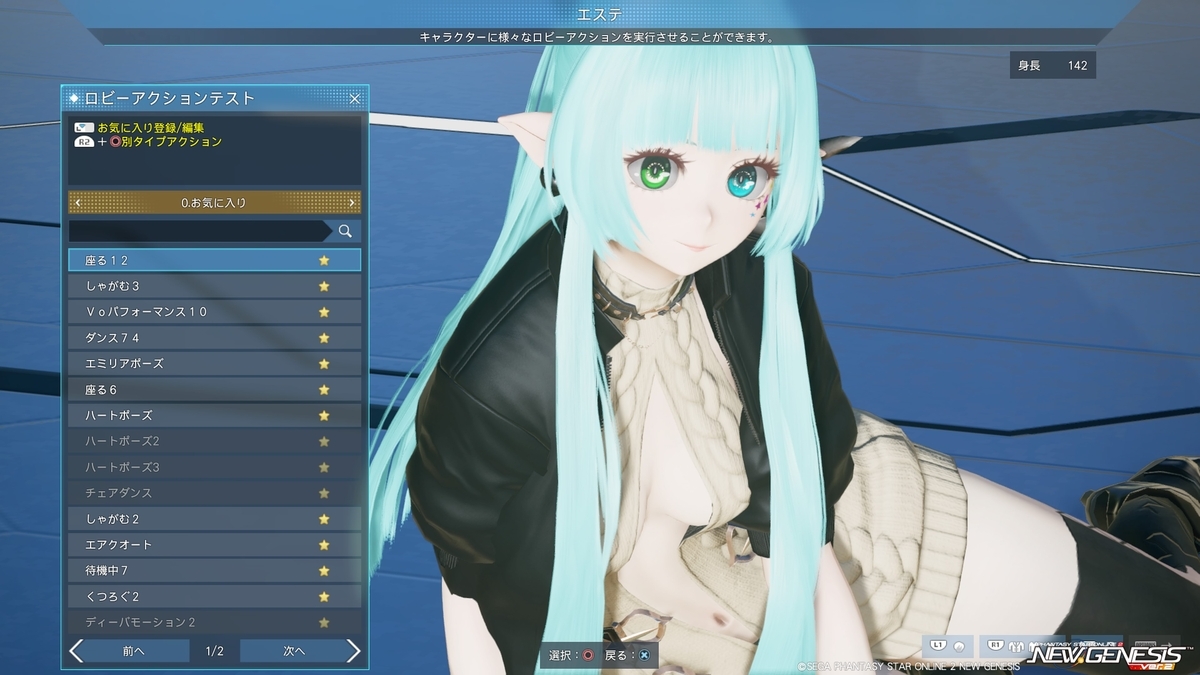Close the ロビーアクションテスト panel
The height and width of the screenshot is (675, 1200).
354,99
